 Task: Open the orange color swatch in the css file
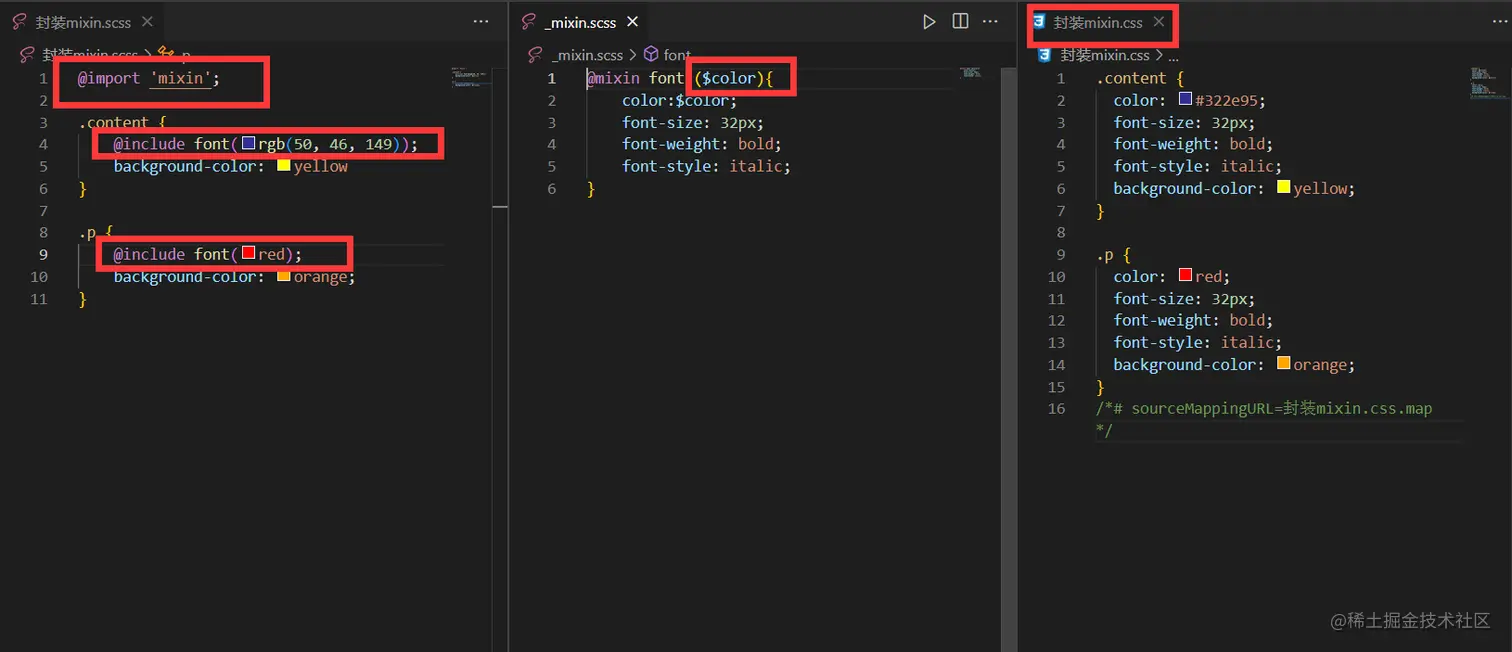point(1283,364)
